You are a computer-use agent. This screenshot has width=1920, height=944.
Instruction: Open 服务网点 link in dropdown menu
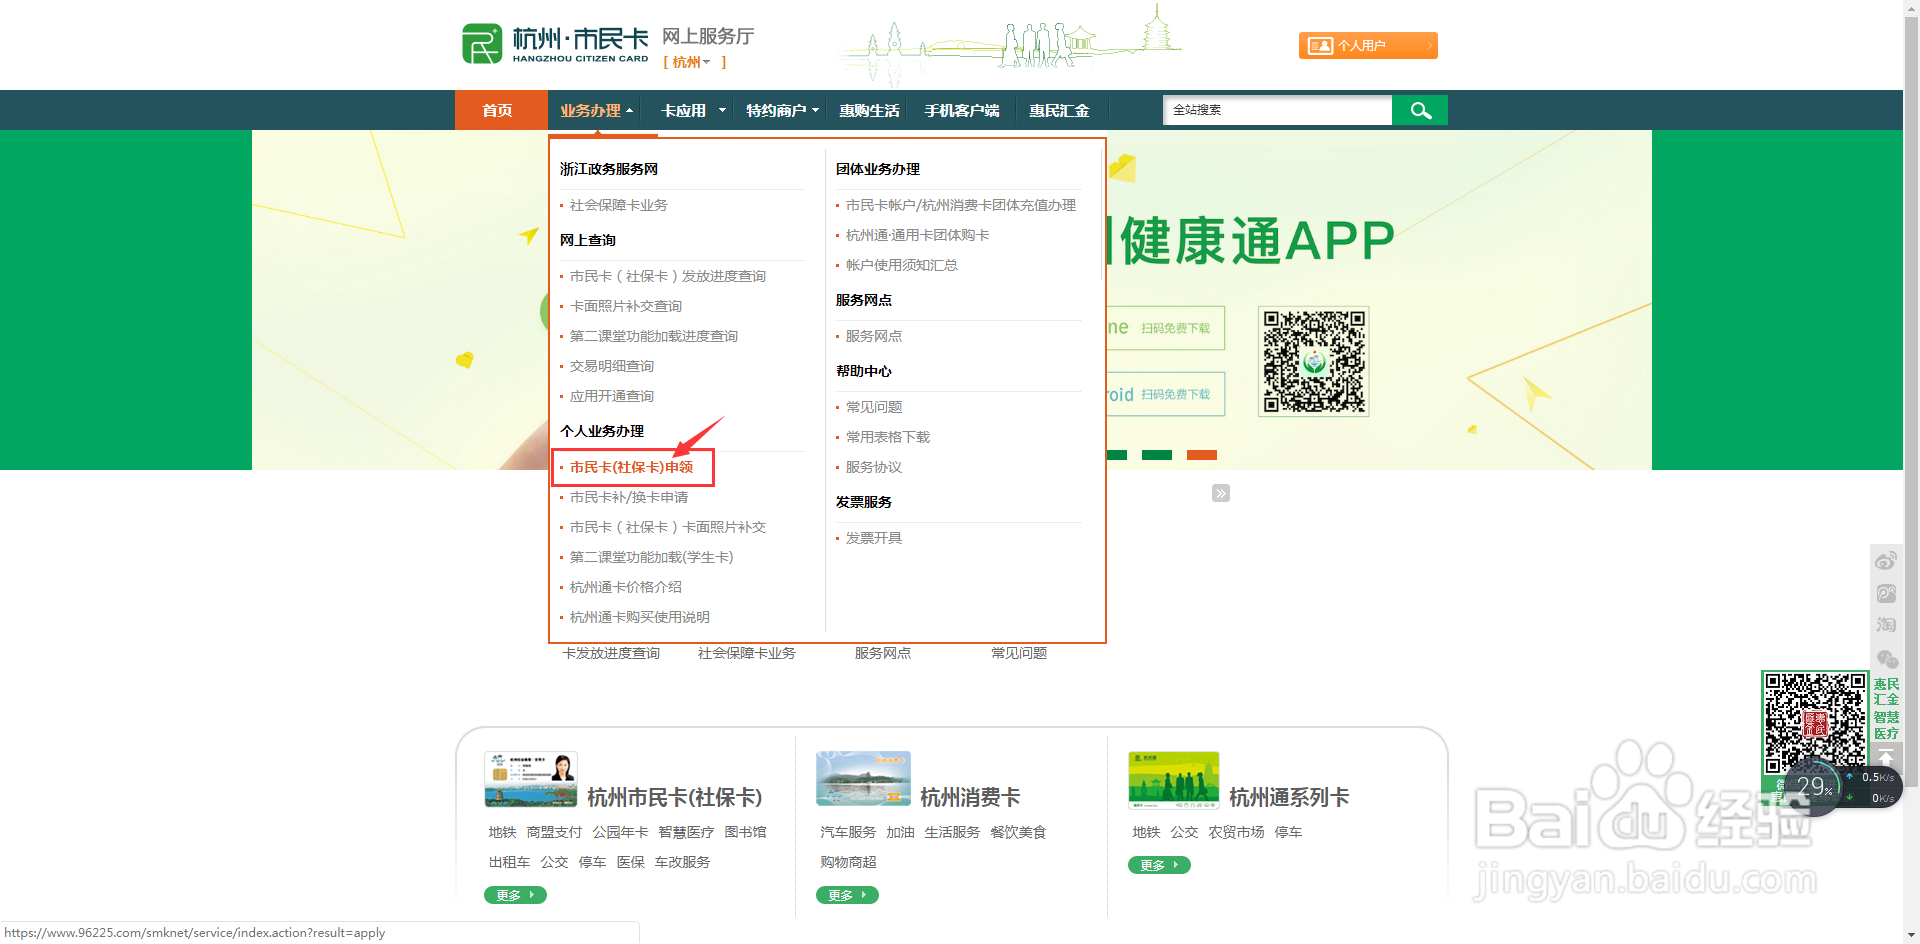[874, 336]
